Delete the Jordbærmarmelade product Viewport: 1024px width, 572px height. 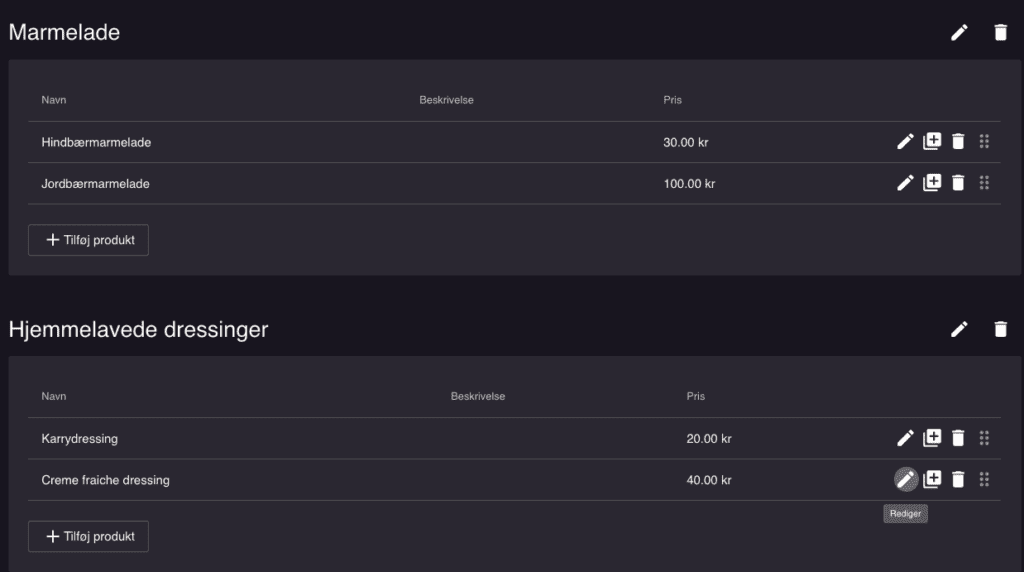[958, 183]
